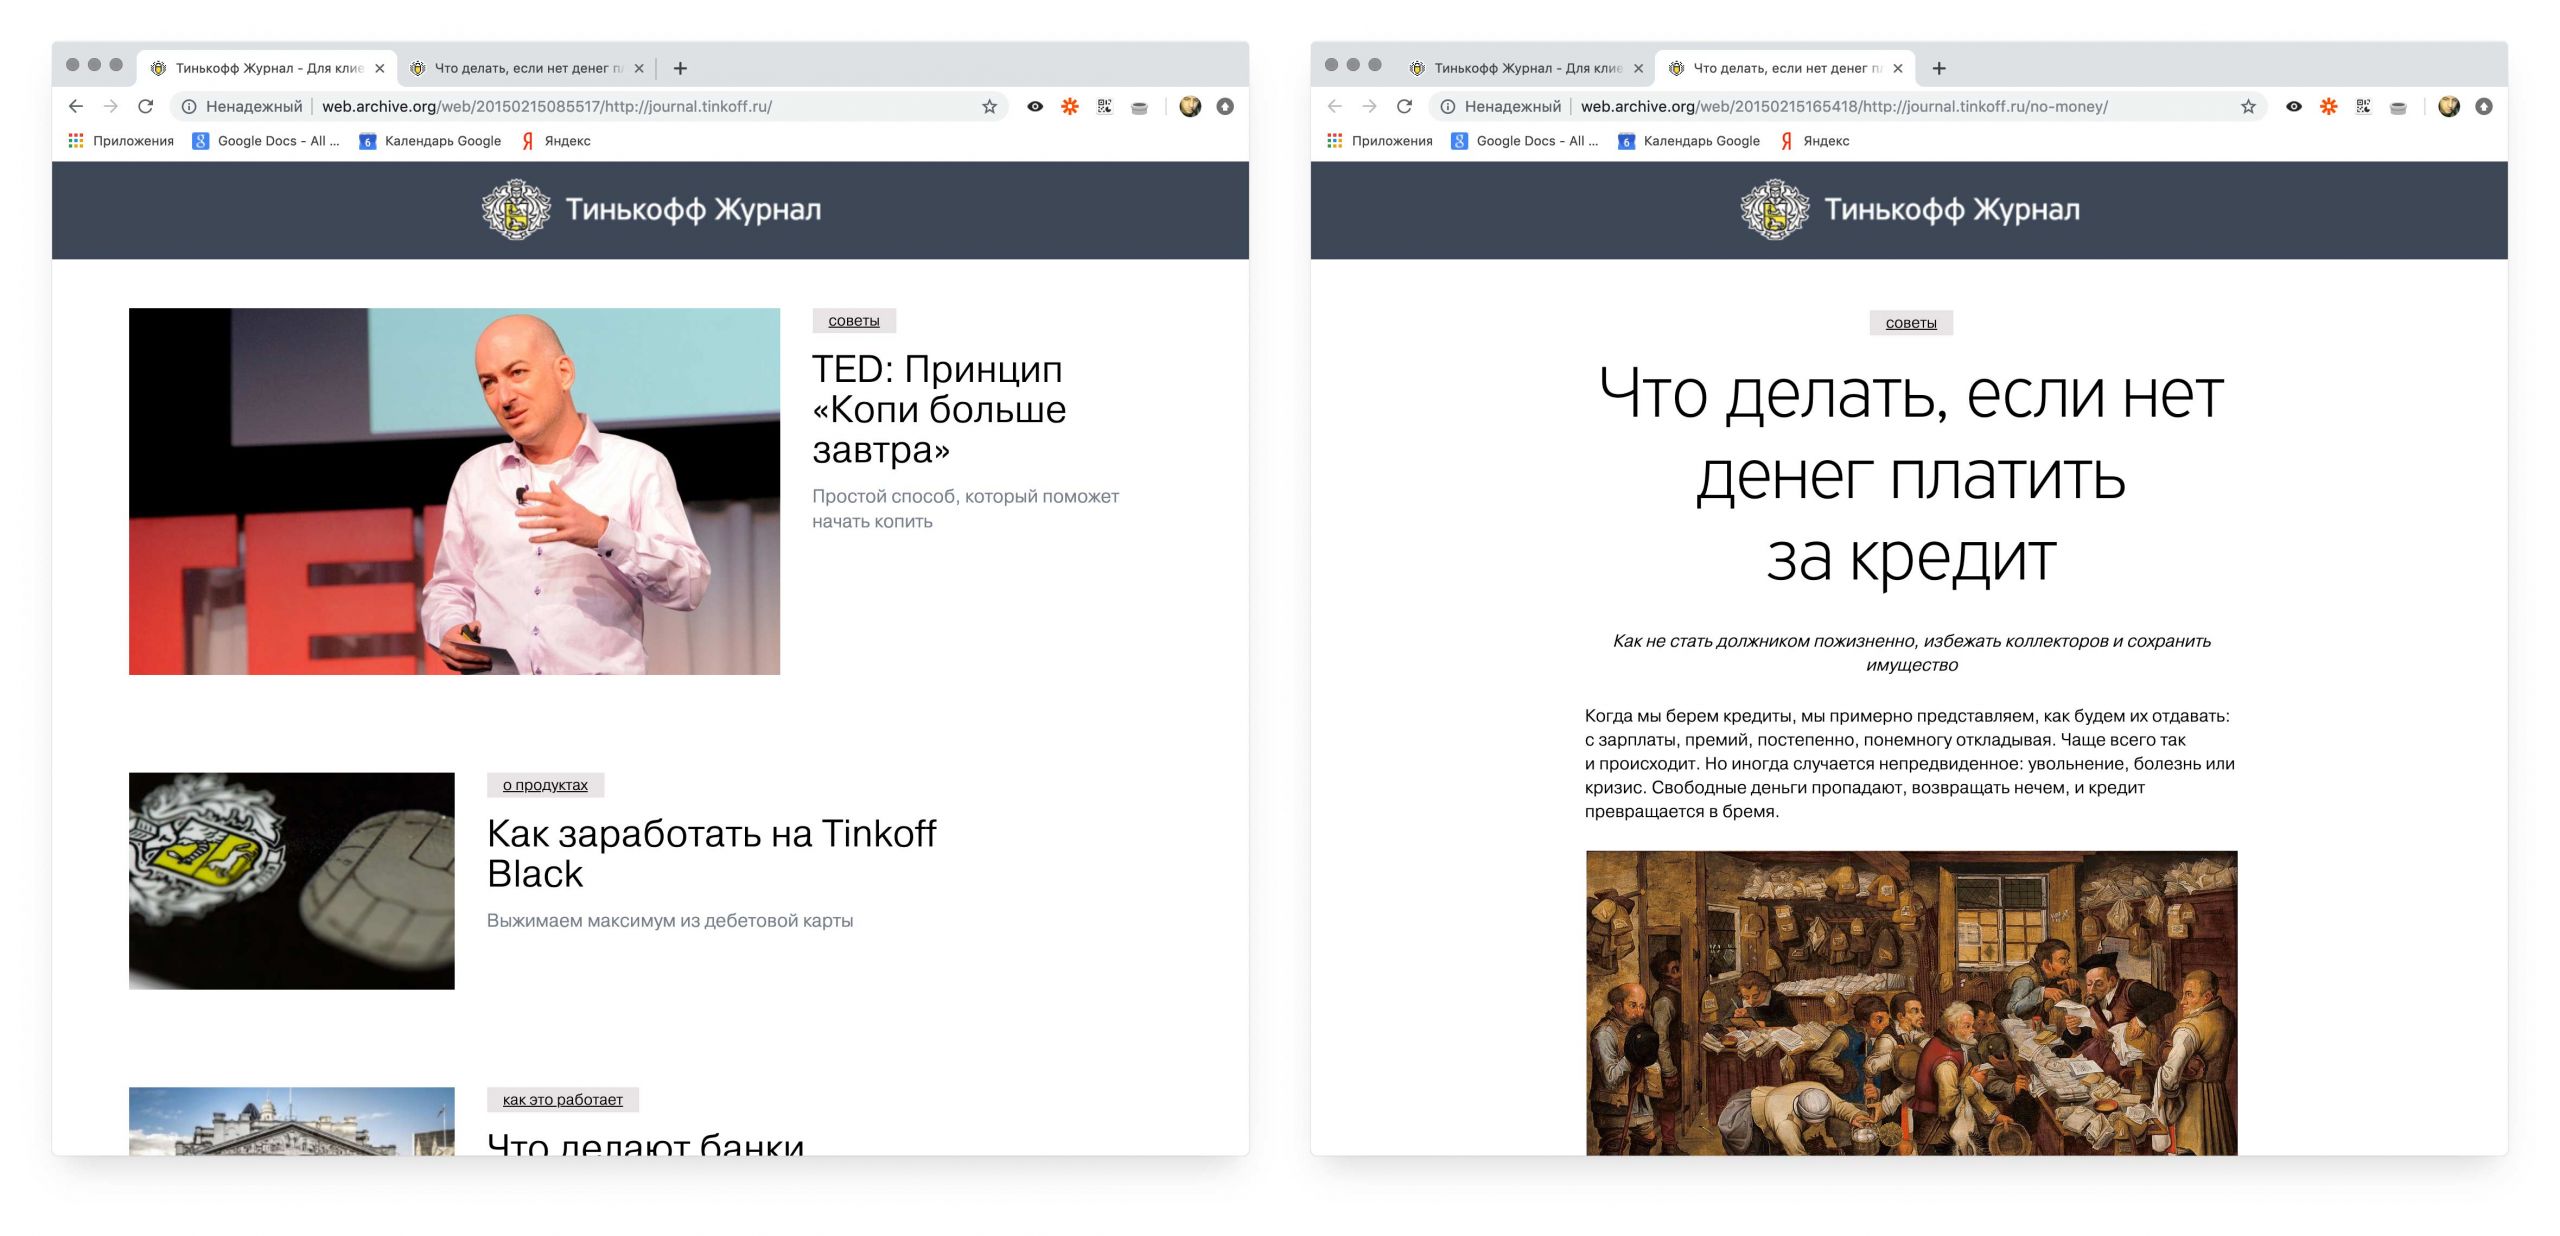This screenshot has height=1236, width=2560.
Task: Click TED speaker article thumbnail
Action: coord(454,491)
